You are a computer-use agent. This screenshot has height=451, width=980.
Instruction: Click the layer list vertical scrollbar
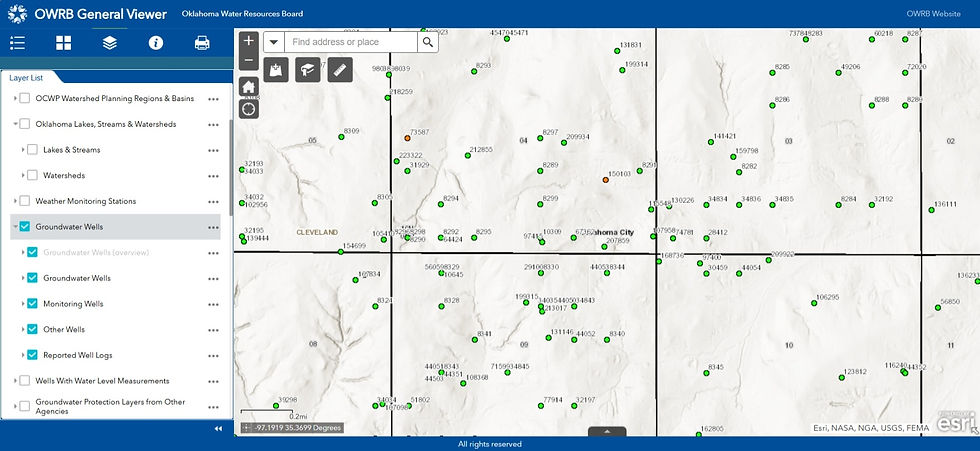pos(231,167)
